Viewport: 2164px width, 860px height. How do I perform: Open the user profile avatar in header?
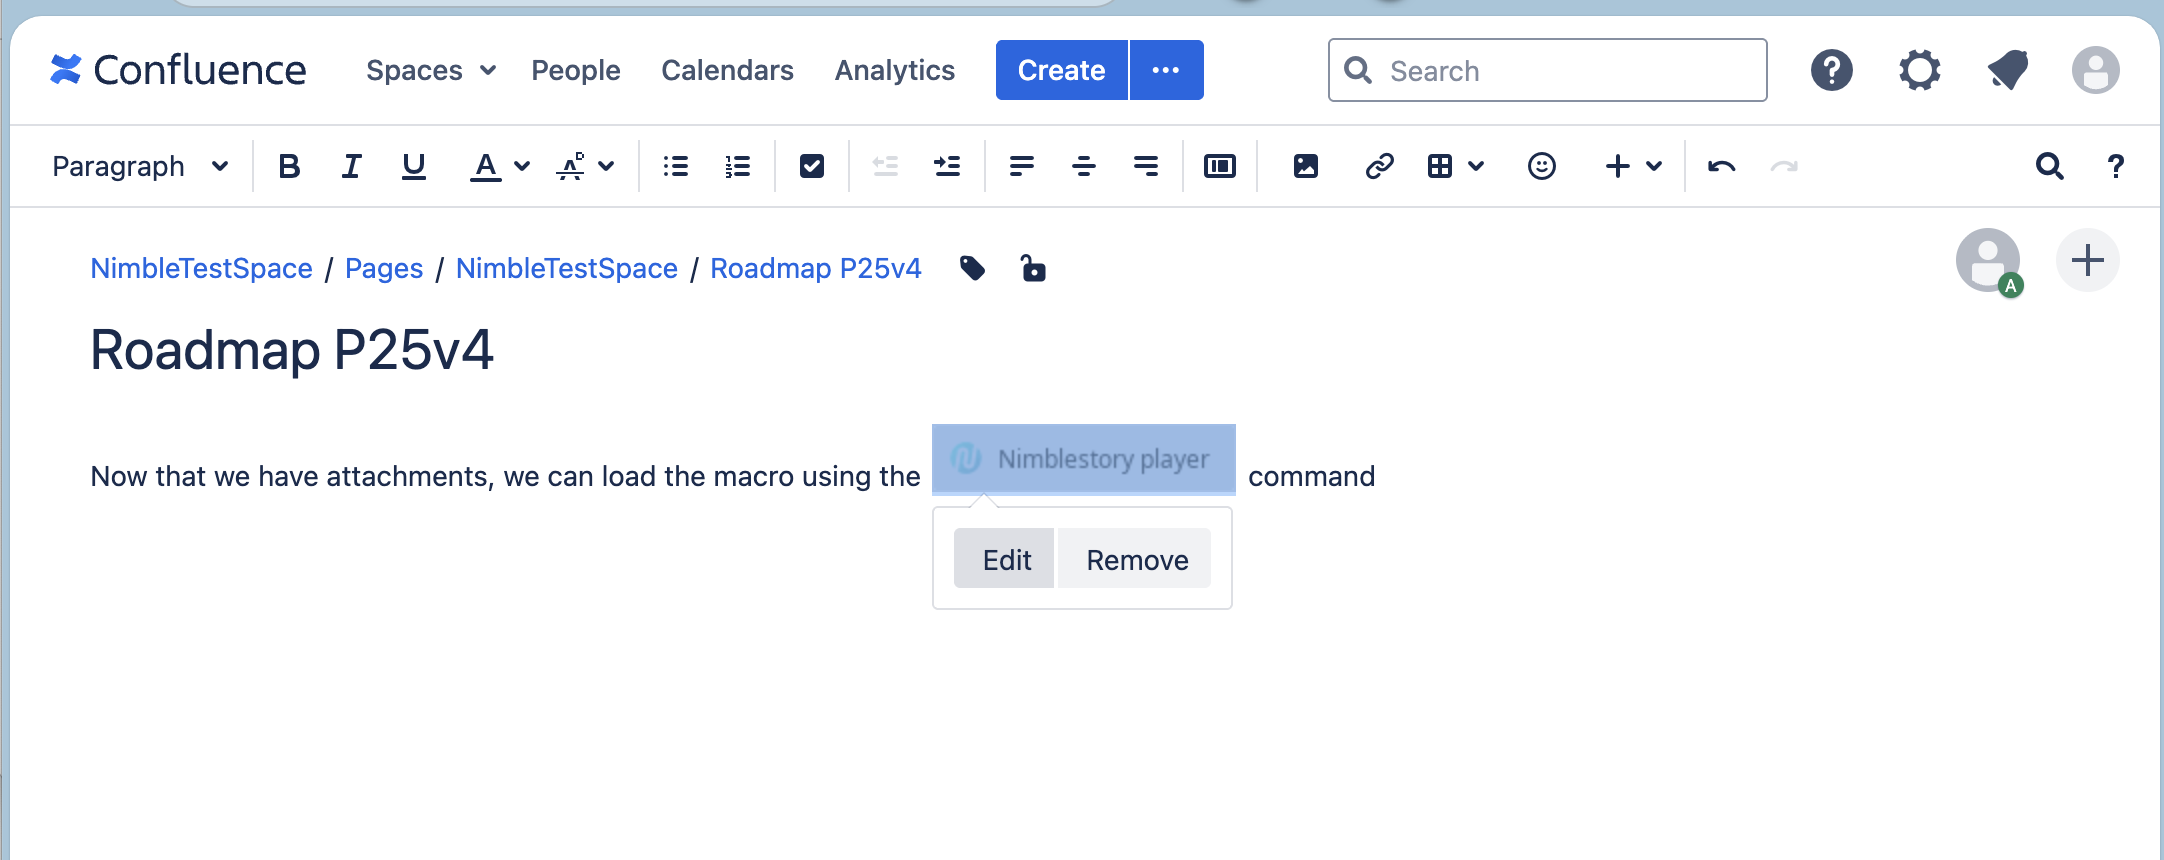pos(2096,70)
